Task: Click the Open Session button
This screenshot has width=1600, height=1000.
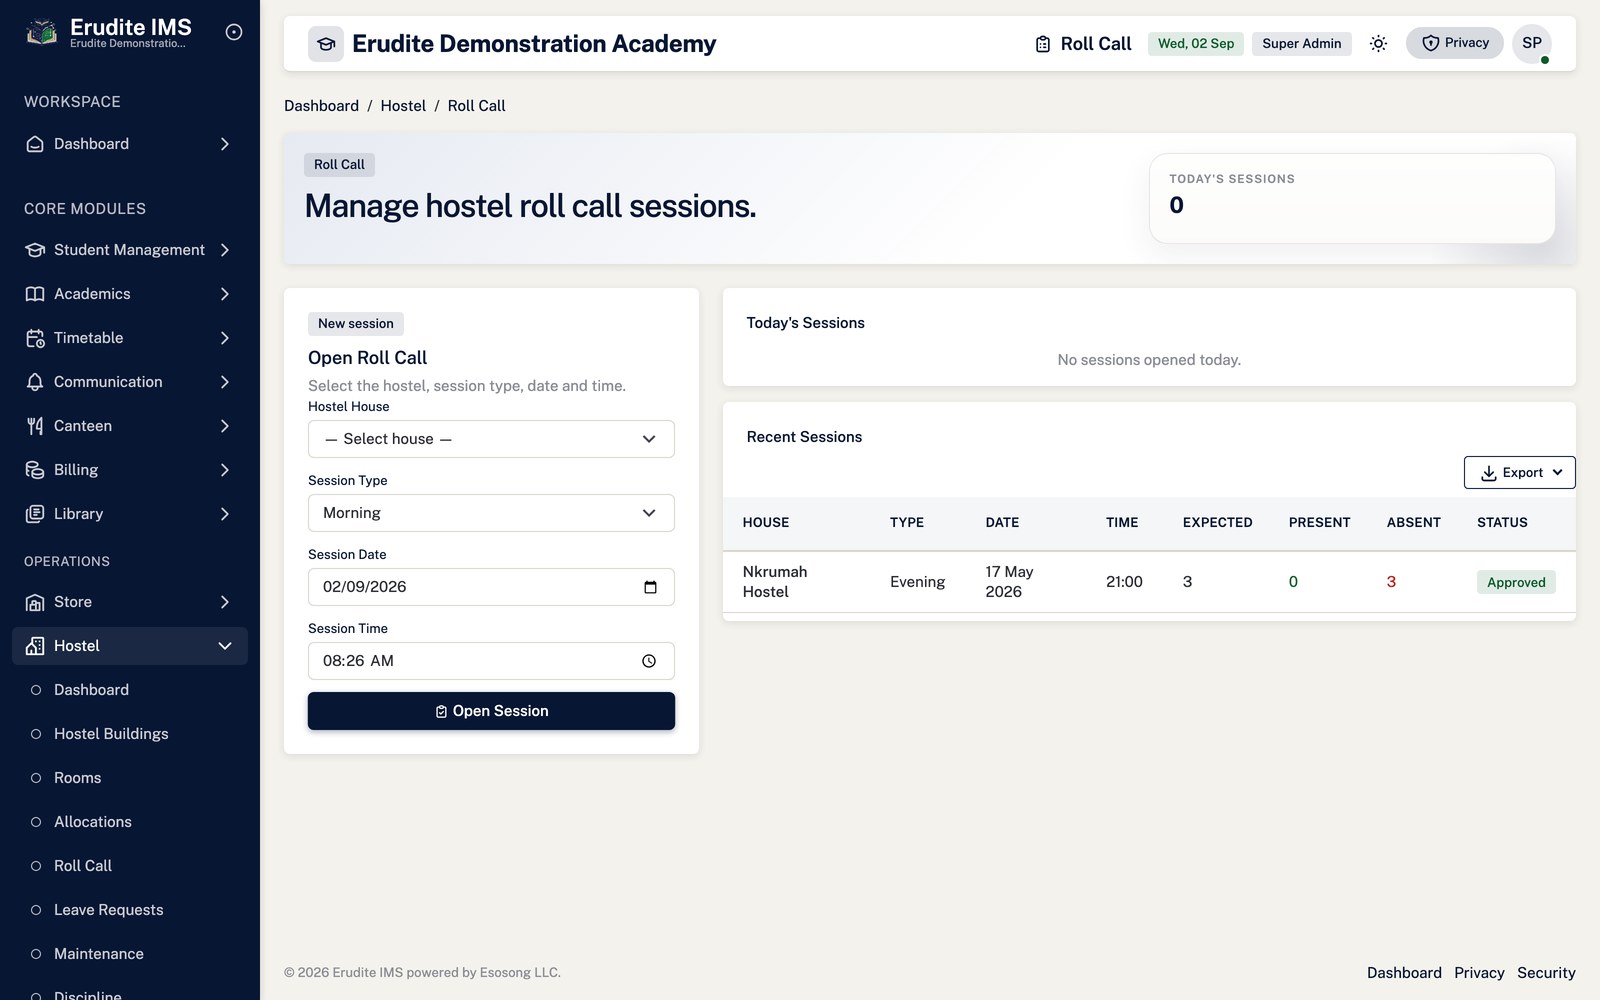Action: 491,711
